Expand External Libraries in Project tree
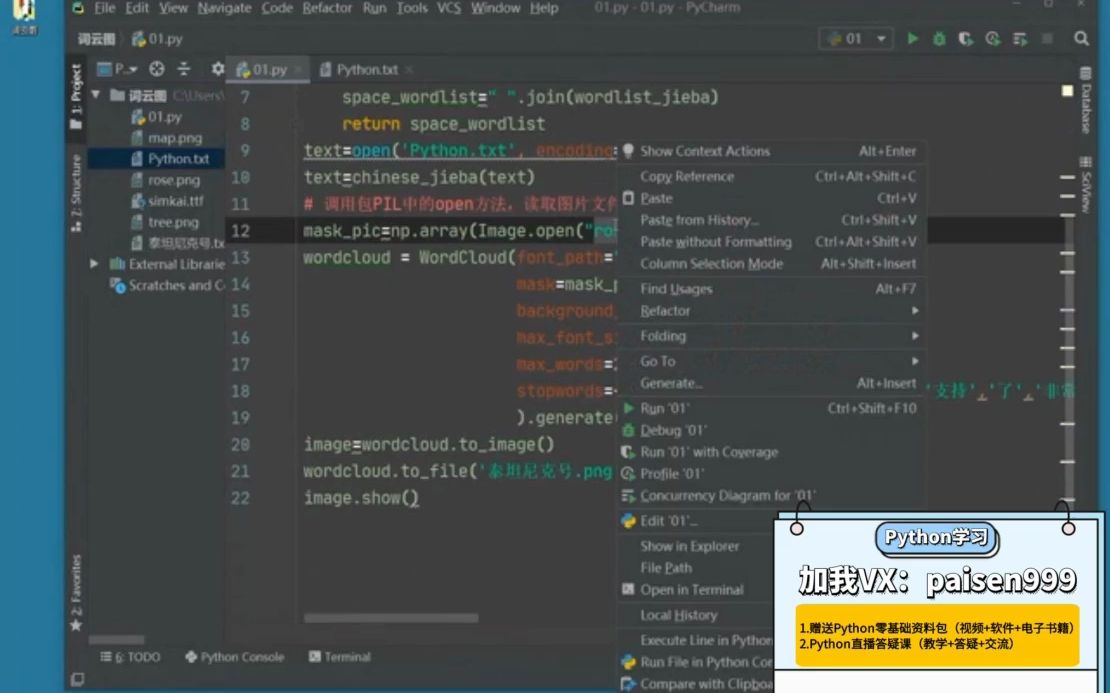This screenshot has width=1110, height=693. click(95, 265)
